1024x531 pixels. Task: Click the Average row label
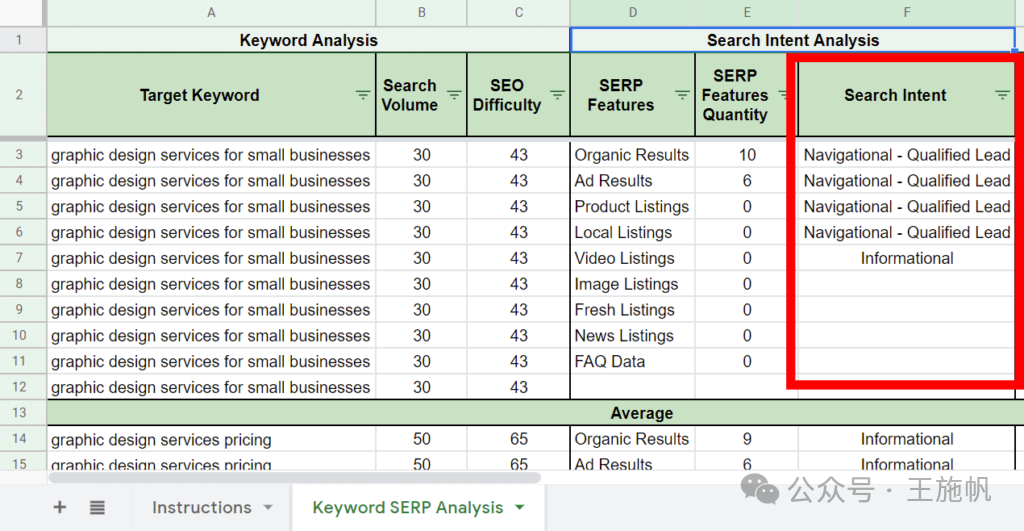point(641,413)
